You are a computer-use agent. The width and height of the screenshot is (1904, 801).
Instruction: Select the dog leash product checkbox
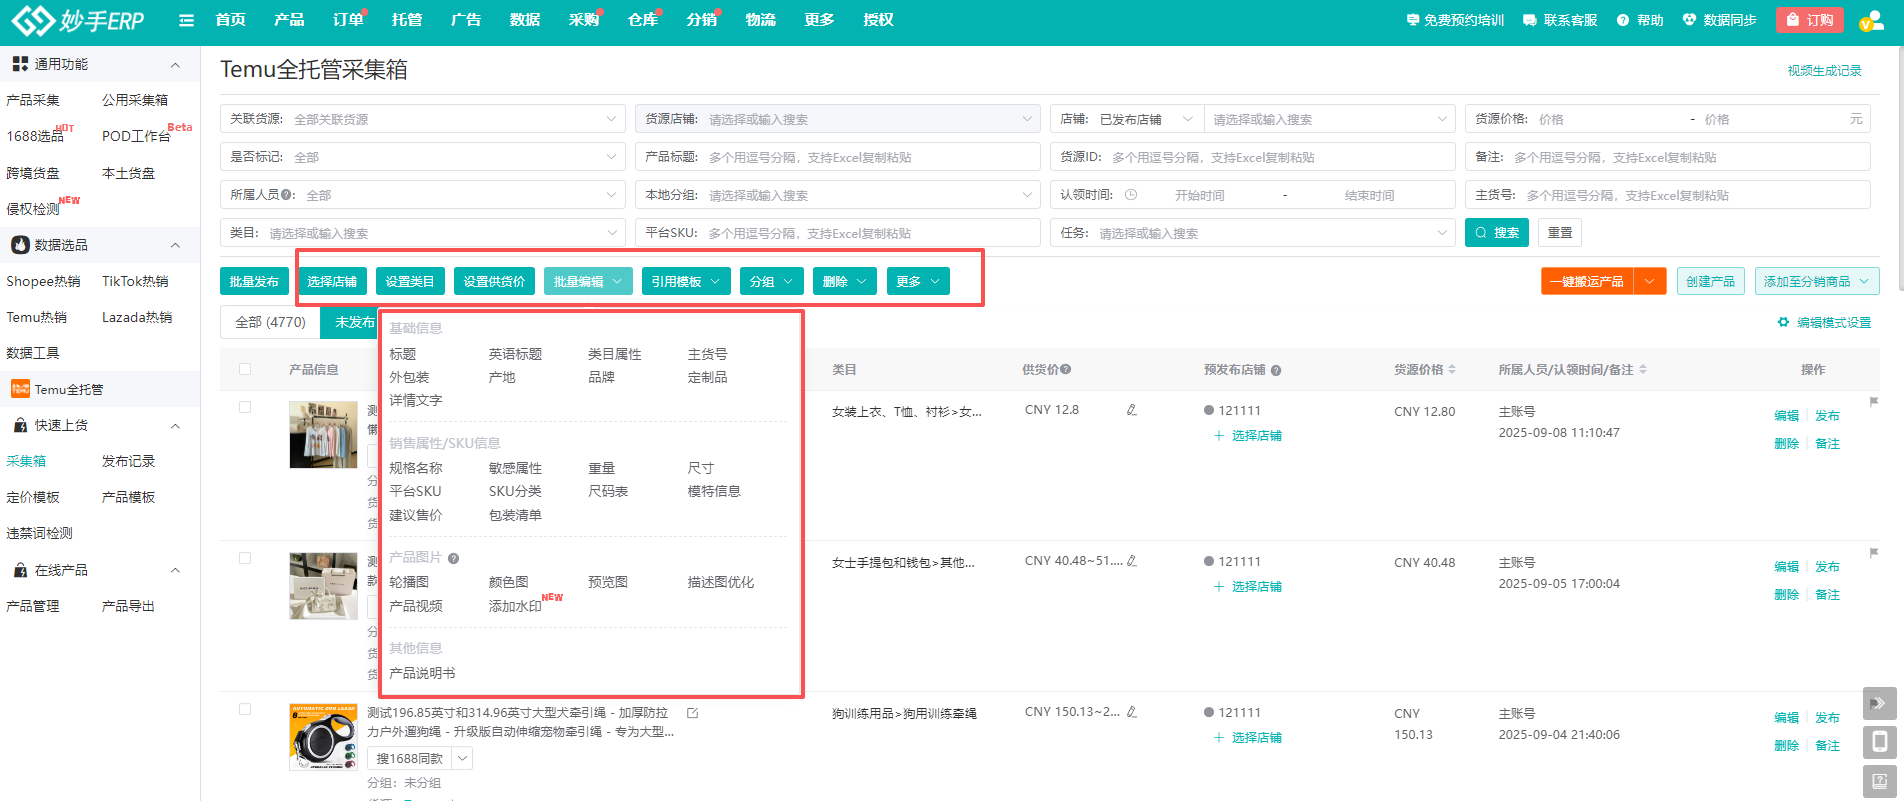[245, 709]
